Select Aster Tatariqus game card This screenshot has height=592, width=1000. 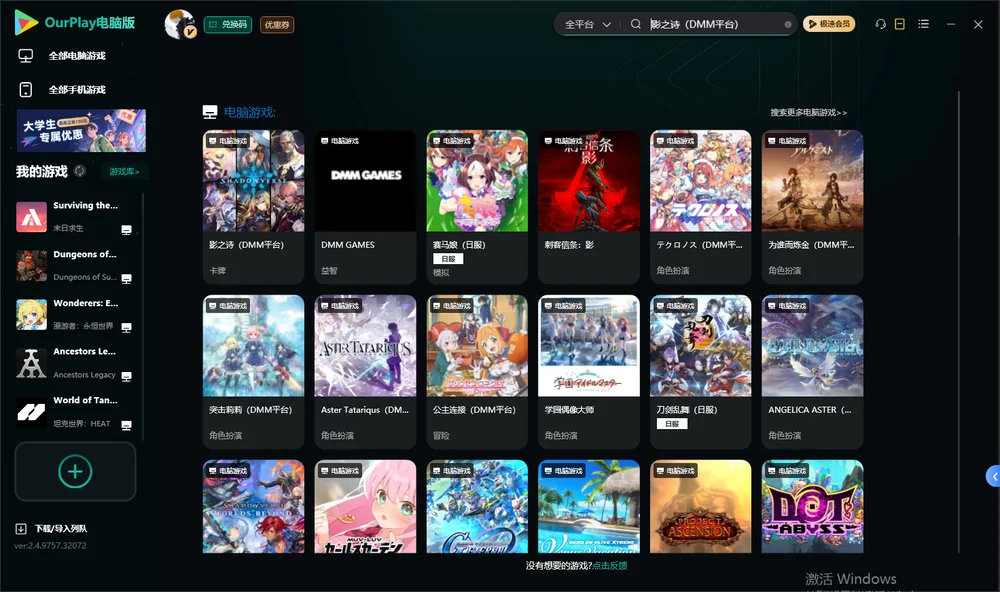tap(365, 372)
